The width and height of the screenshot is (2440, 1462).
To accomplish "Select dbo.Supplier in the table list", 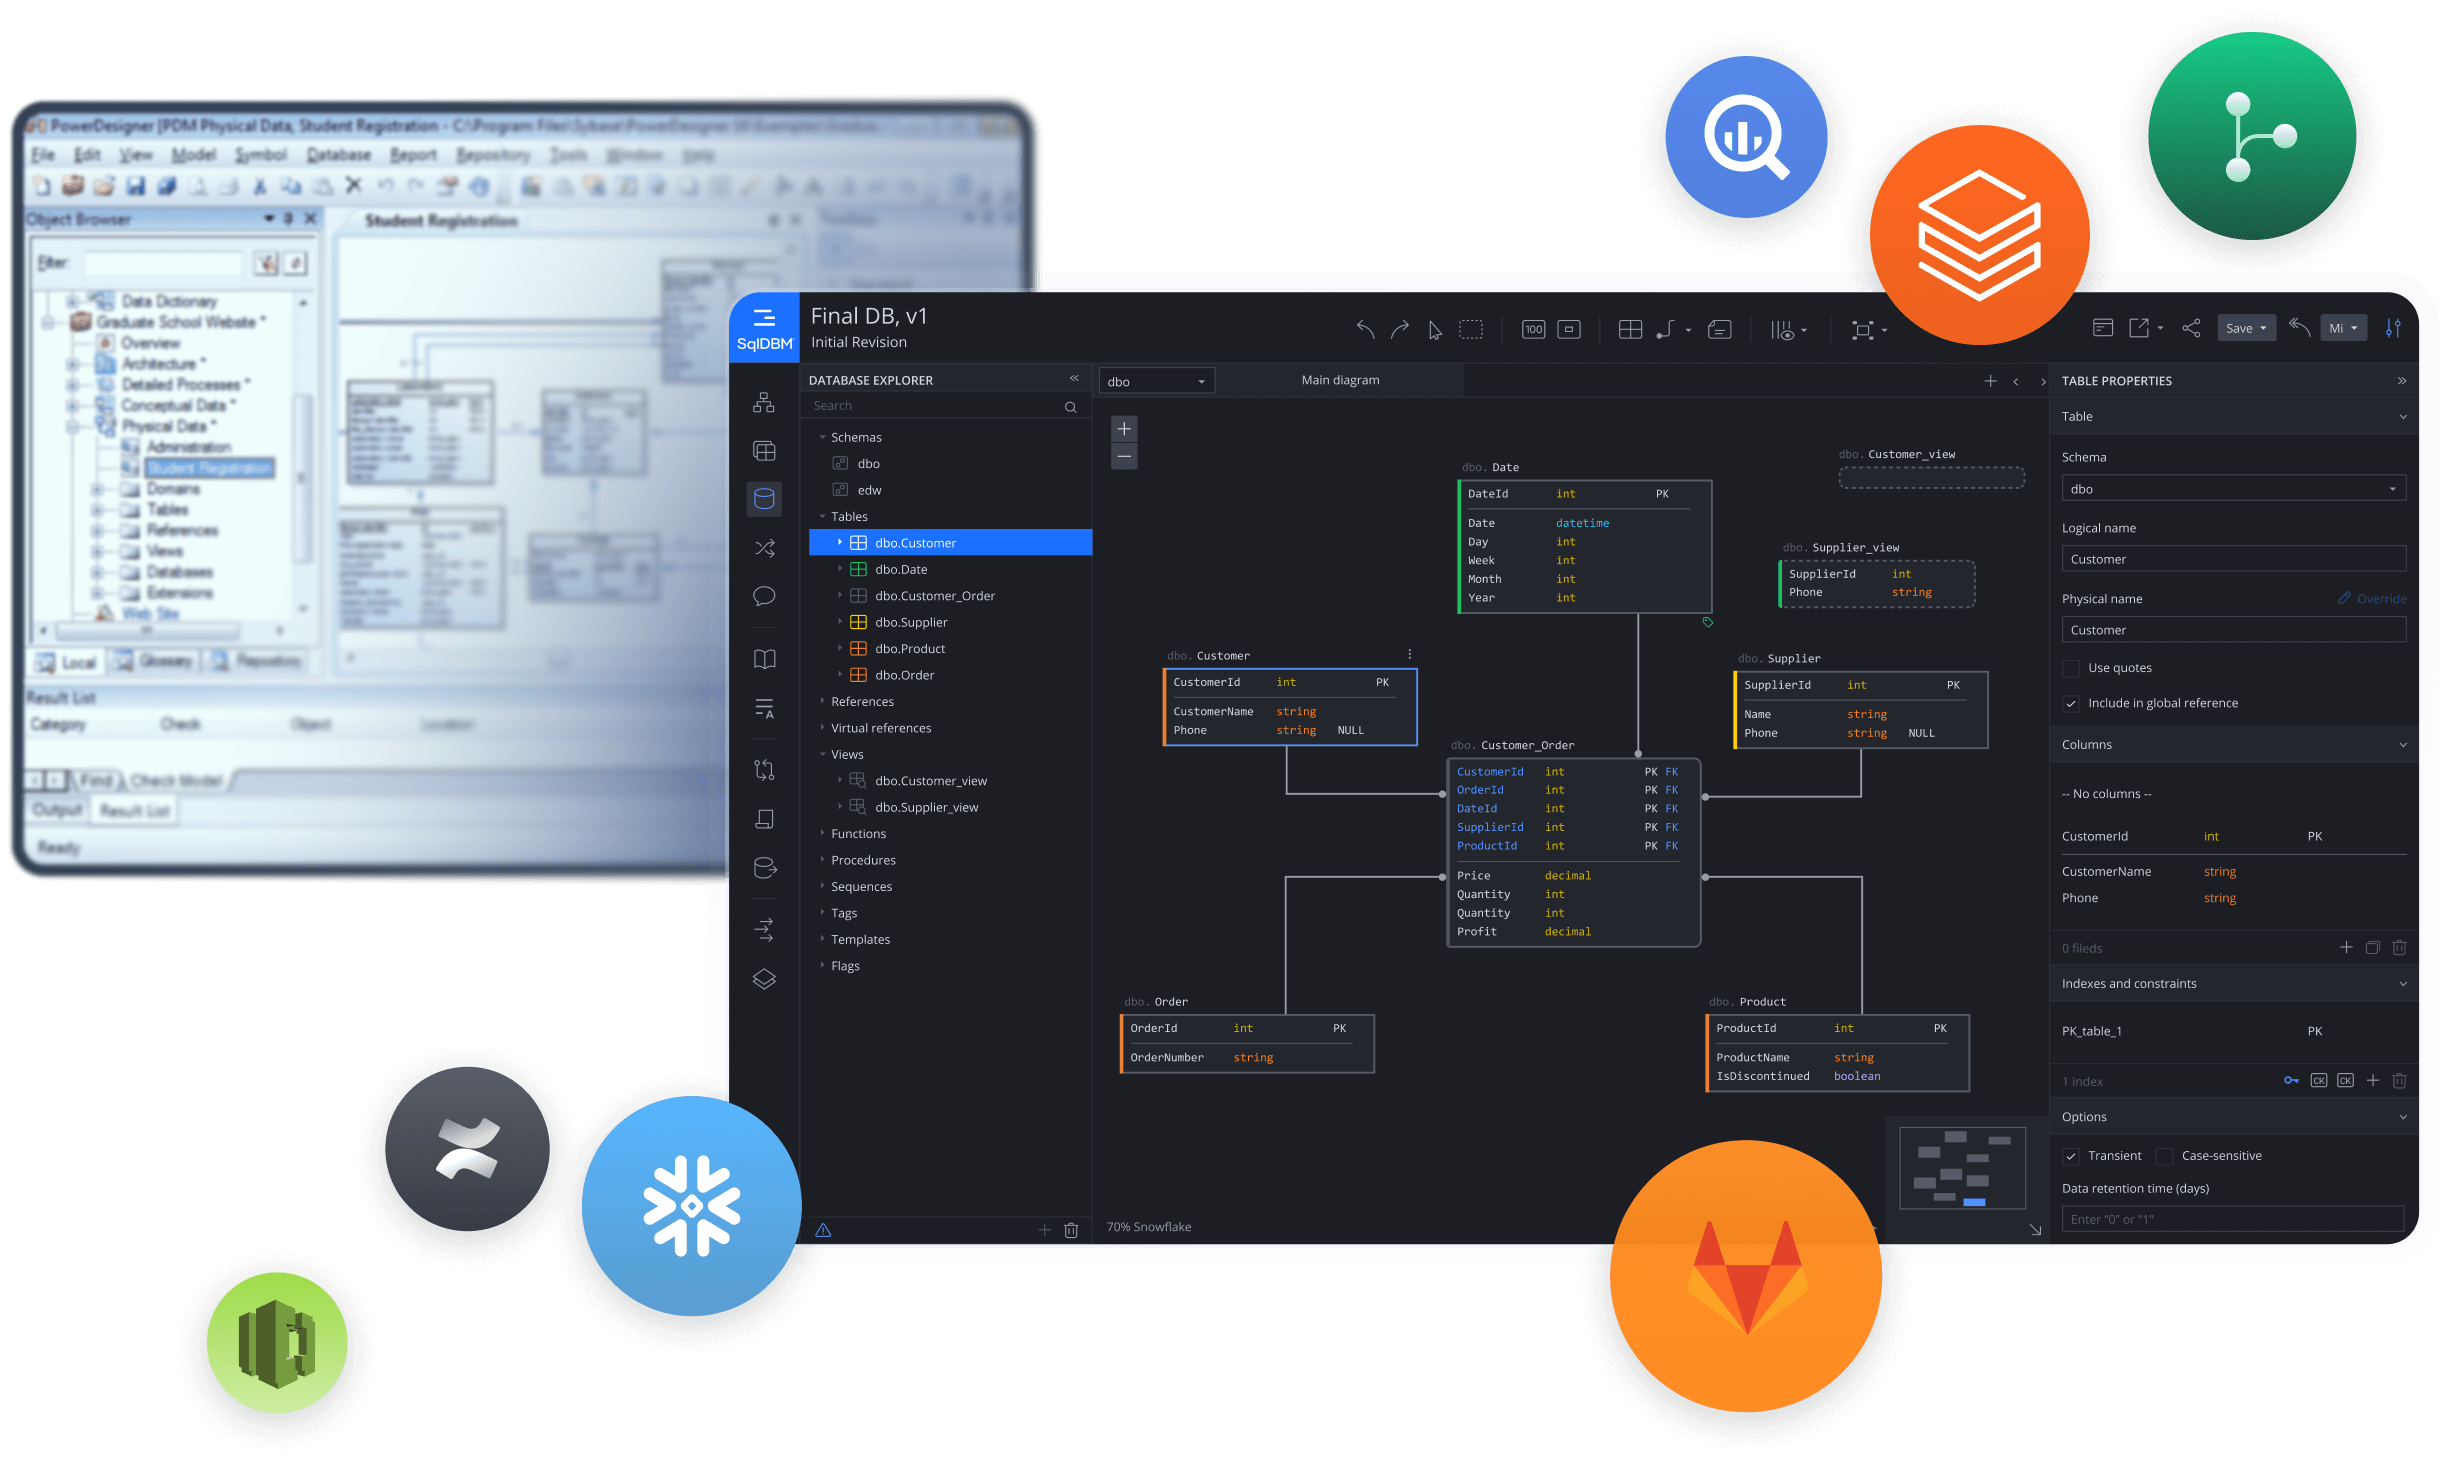I will pyautogui.click(x=910, y=621).
